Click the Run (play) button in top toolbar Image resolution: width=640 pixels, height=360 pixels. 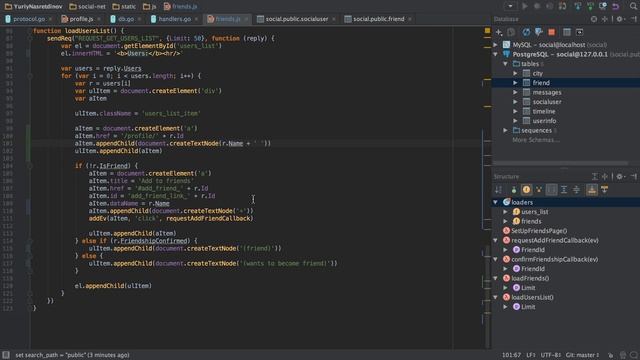[524, 6]
